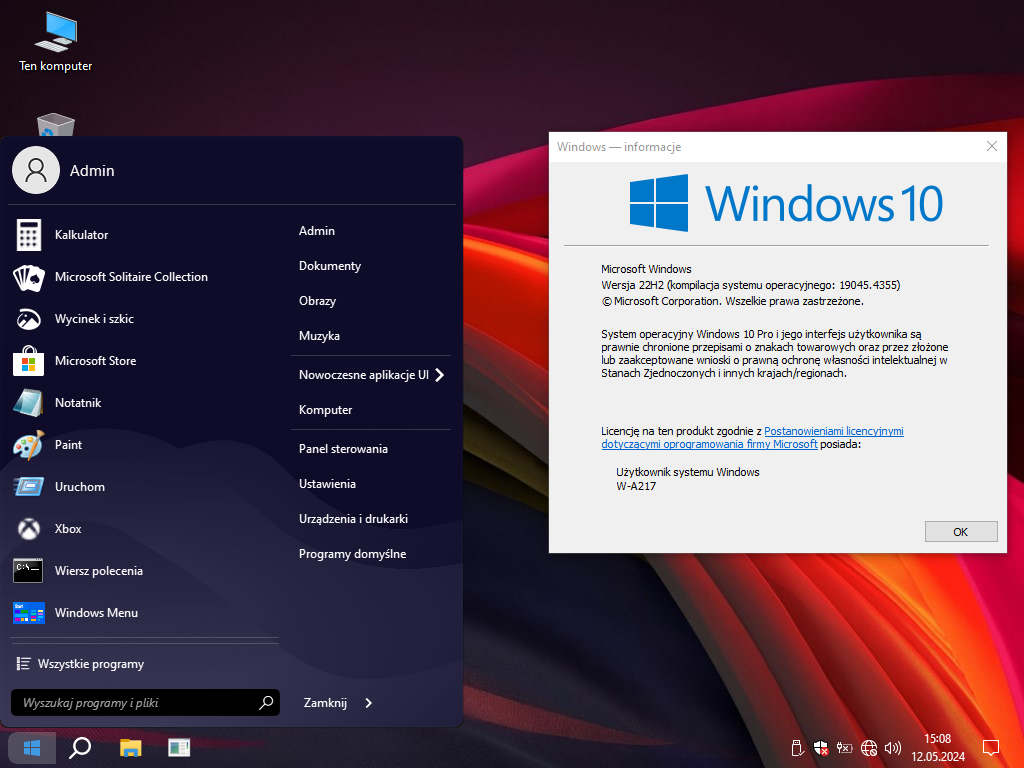Open Wycinek i szkic app
The width and height of the screenshot is (1024, 768).
point(94,319)
